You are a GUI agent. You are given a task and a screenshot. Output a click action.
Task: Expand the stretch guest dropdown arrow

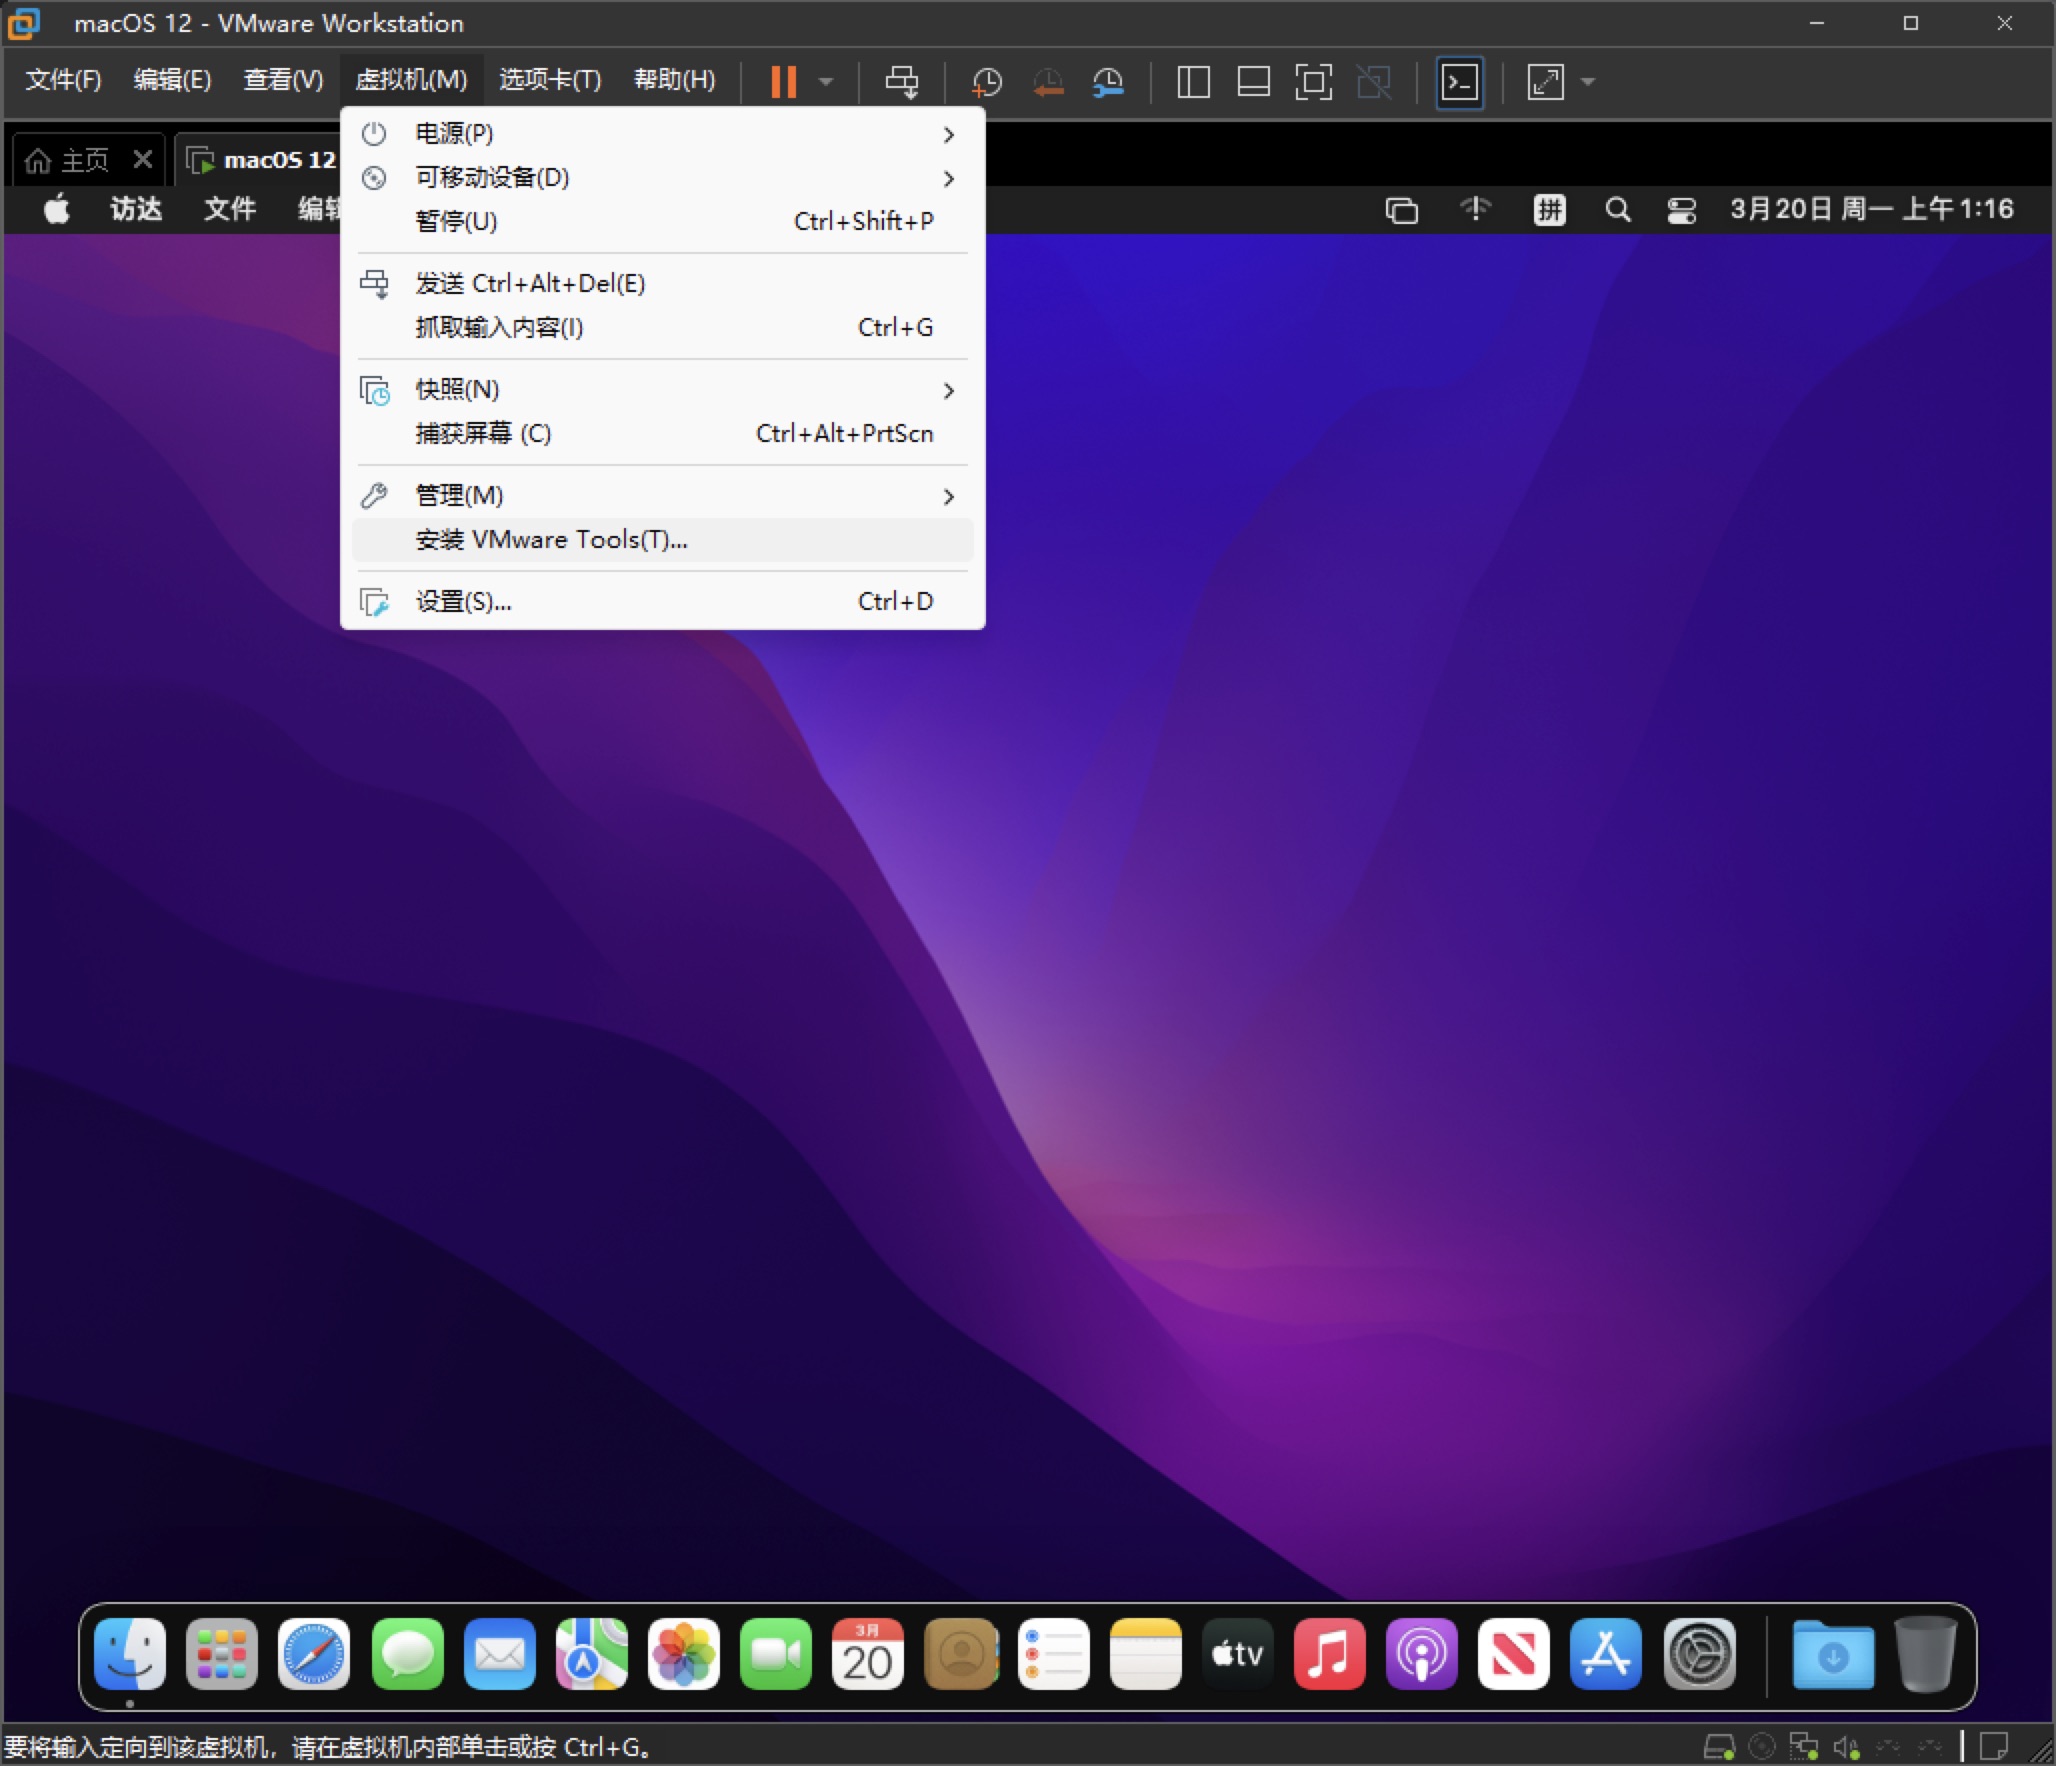point(1588,81)
